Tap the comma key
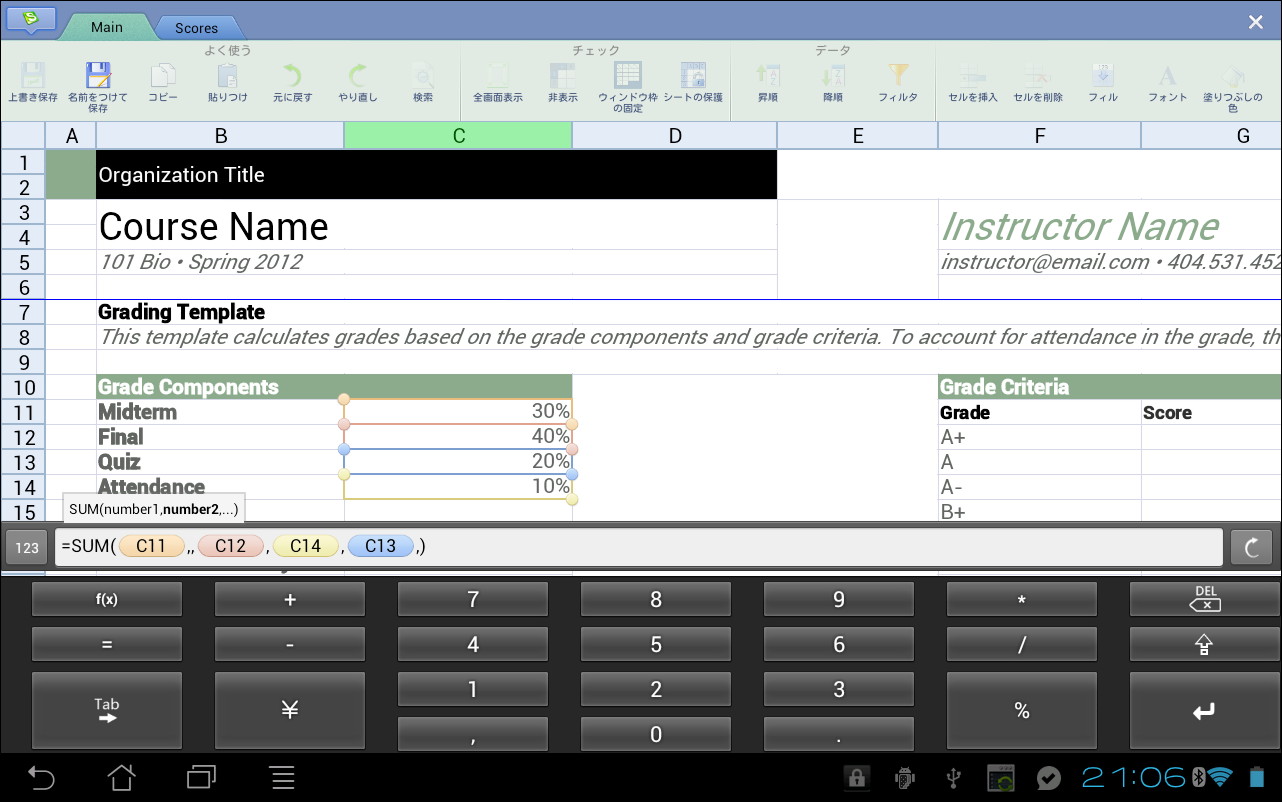Image resolution: width=1282 pixels, height=802 pixels. (x=473, y=734)
